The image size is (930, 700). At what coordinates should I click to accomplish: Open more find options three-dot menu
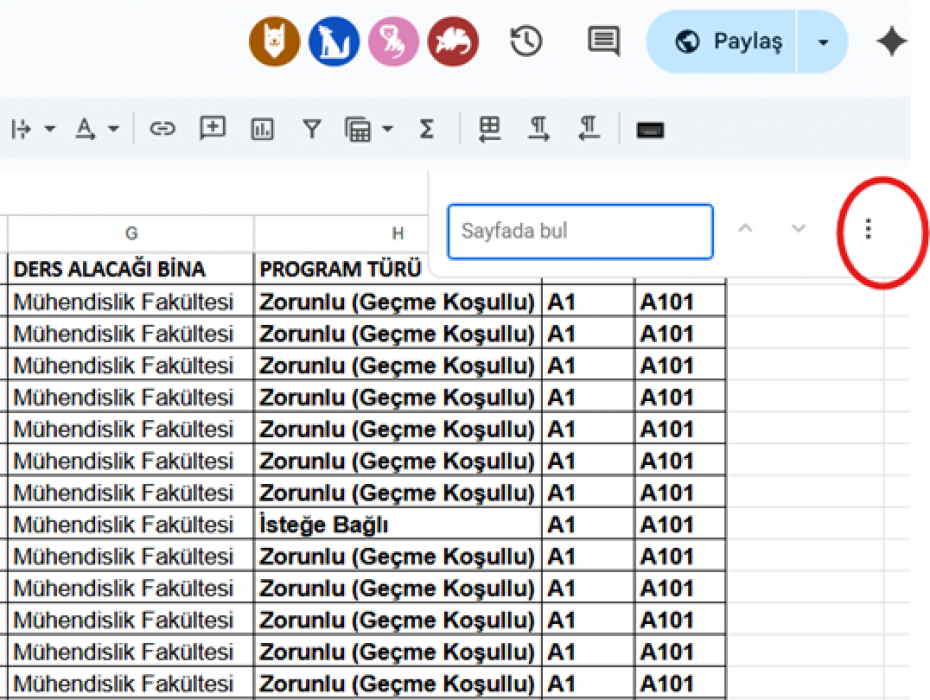click(x=867, y=229)
